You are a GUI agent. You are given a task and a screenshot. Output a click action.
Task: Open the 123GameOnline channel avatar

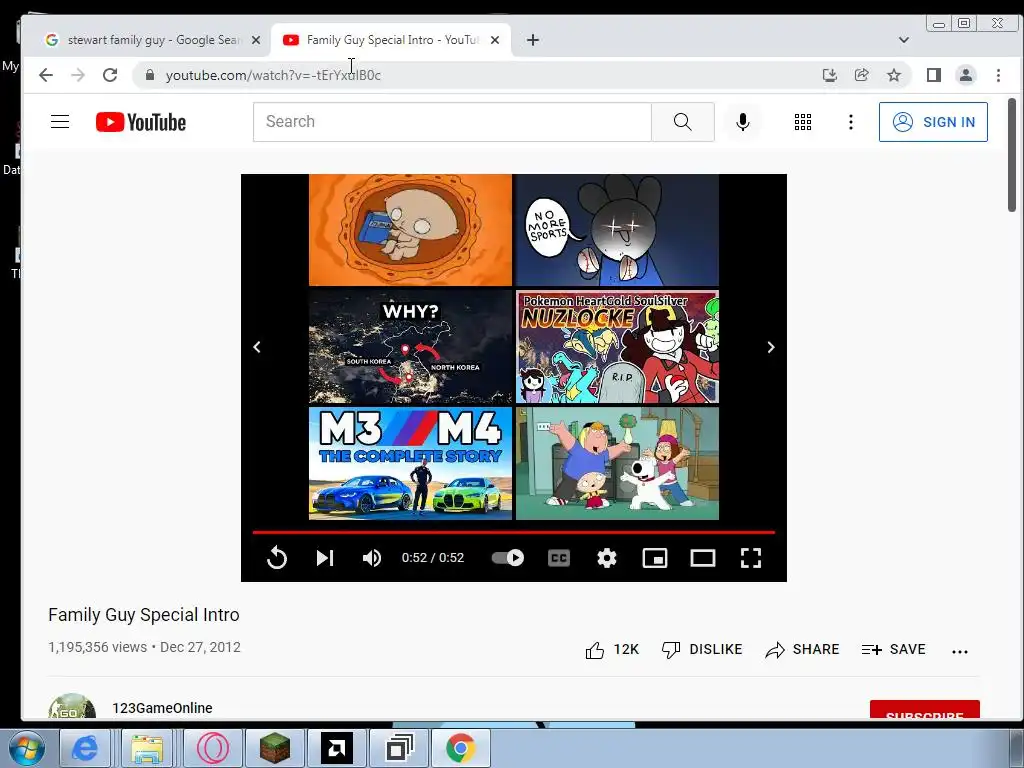point(72,707)
